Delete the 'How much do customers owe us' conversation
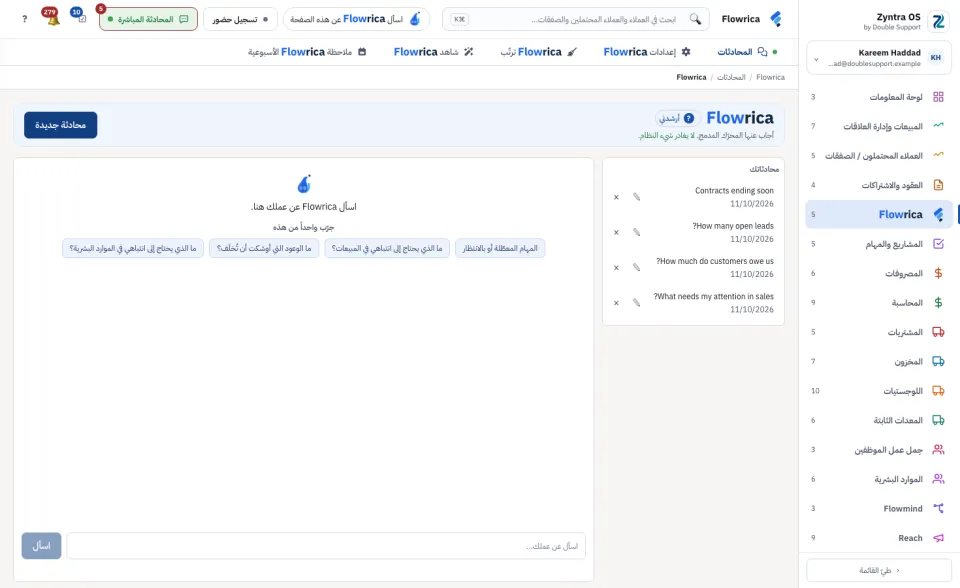Image resolution: width=960 pixels, height=588 pixels. pyautogui.click(x=617, y=267)
